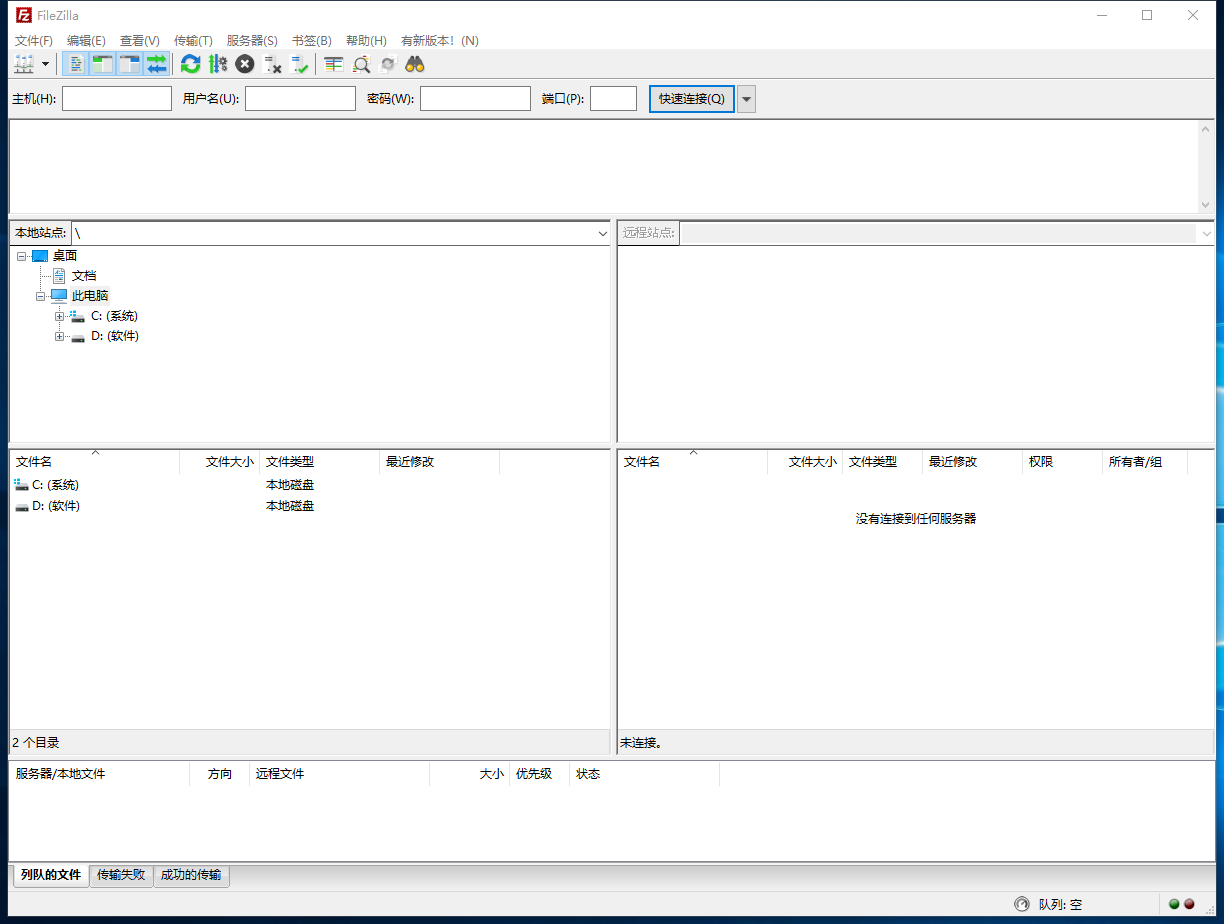The height and width of the screenshot is (924, 1224).
Task: Open the Site Manager
Action: (24, 63)
